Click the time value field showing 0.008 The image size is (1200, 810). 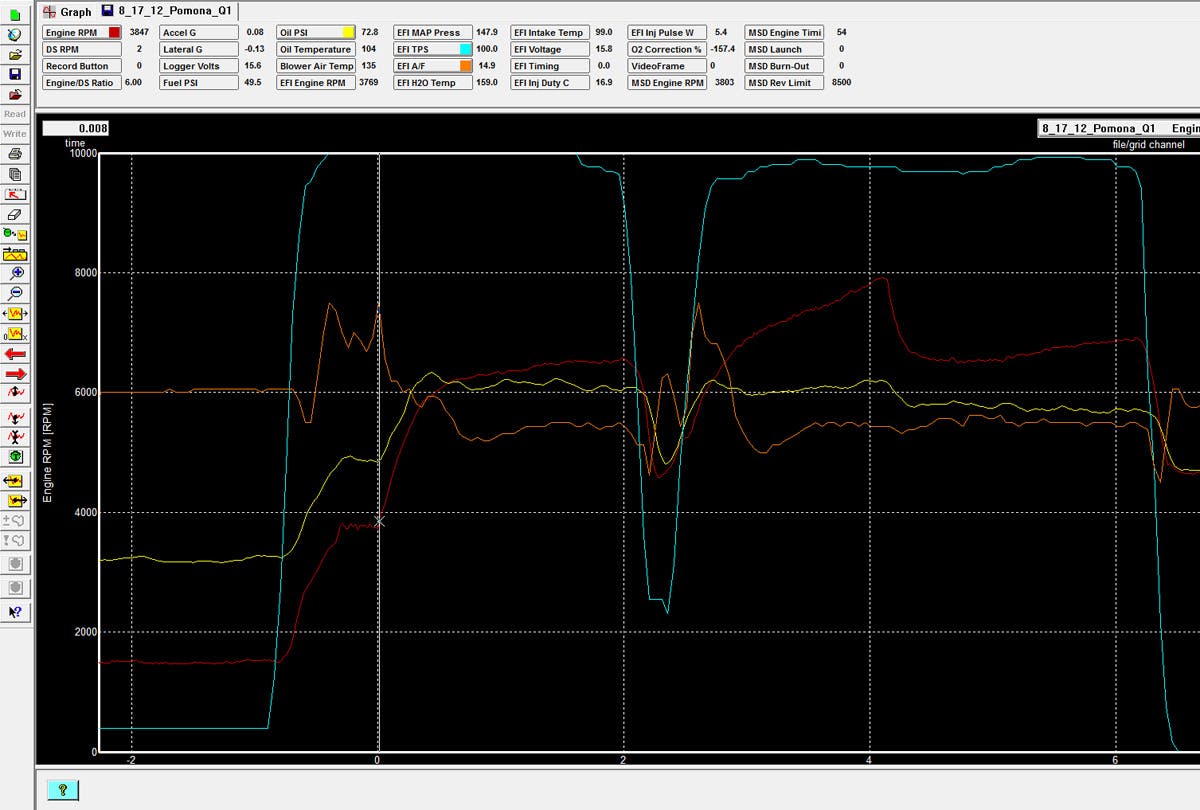(75, 128)
